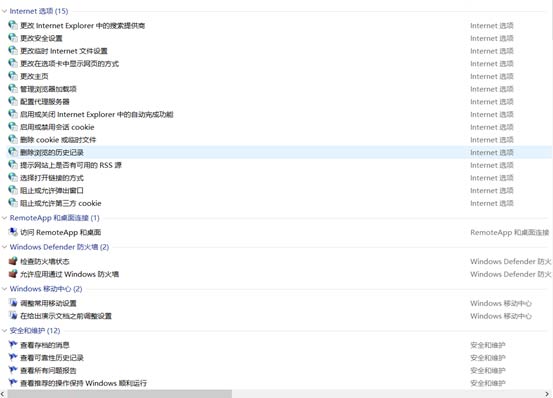Click the firewall icon beside 检查防火墙状态
Image resolution: width=553 pixels, height=398 pixels.
[x=13, y=261]
